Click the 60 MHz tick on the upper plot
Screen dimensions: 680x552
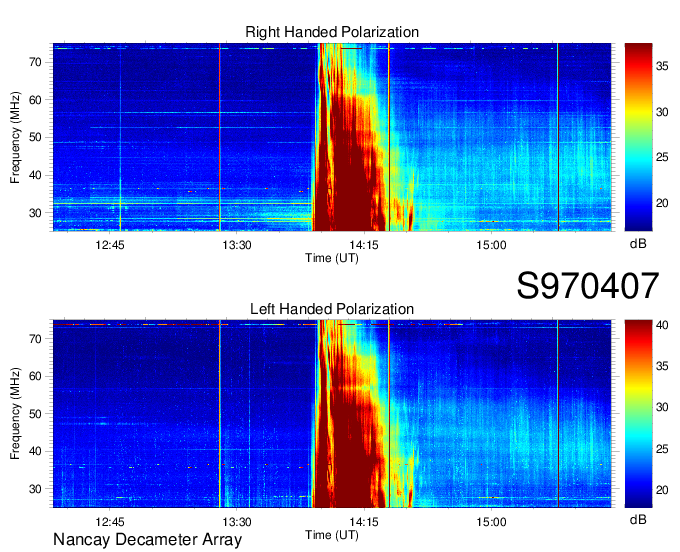pyautogui.click(x=36, y=100)
